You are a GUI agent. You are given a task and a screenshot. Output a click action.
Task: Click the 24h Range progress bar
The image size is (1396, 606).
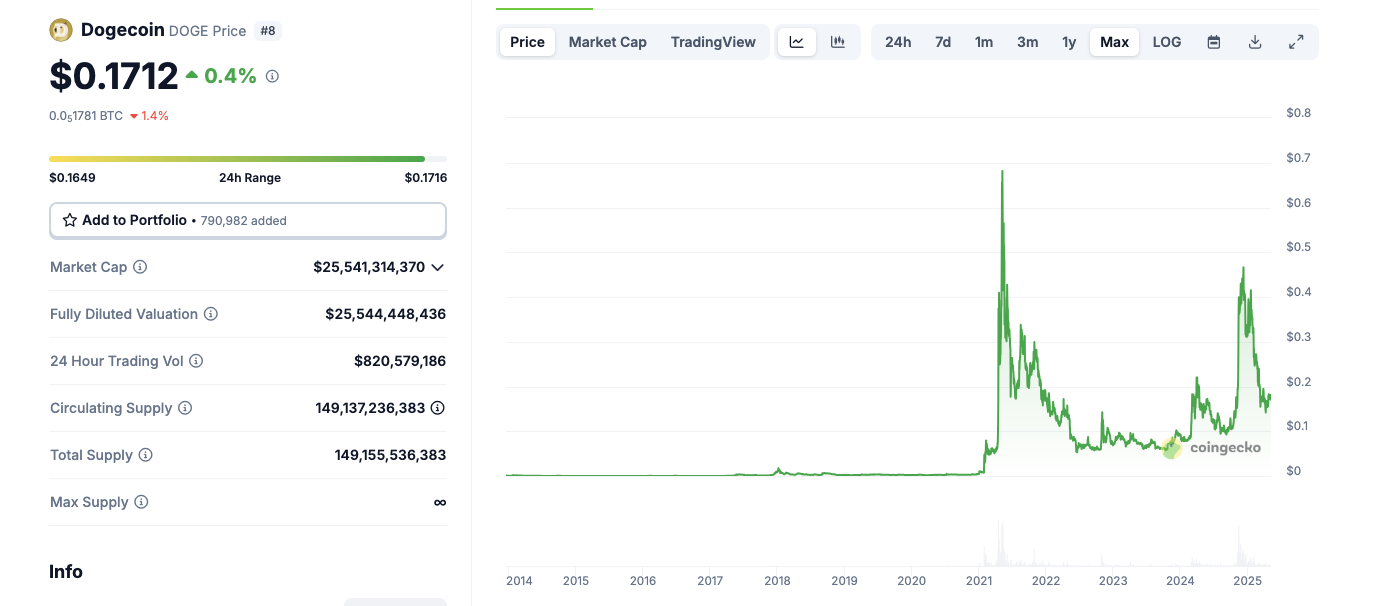tap(248, 159)
